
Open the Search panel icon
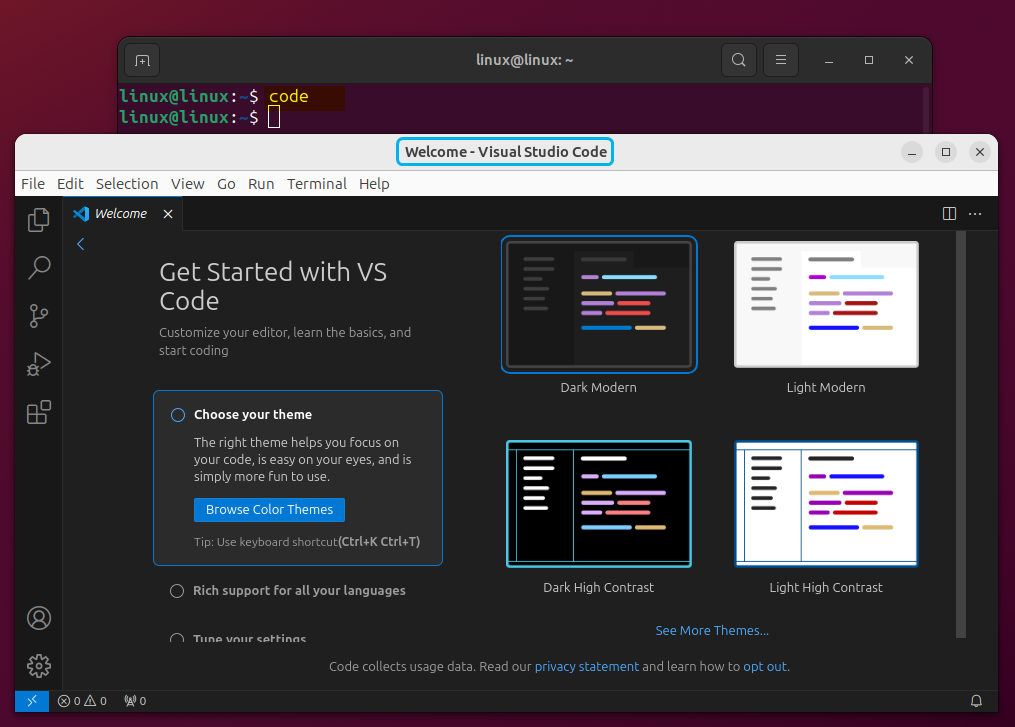click(x=38, y=268)
